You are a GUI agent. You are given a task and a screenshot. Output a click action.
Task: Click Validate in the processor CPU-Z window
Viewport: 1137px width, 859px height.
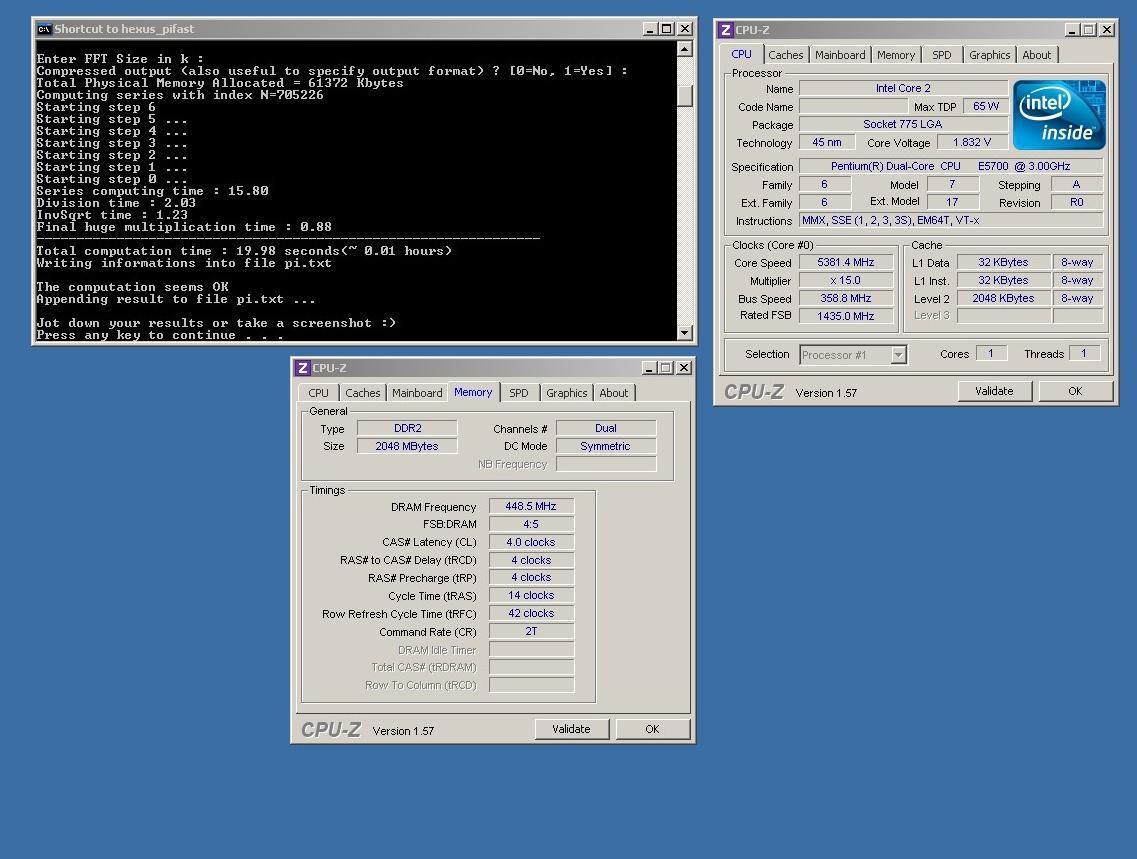(994, 391)
